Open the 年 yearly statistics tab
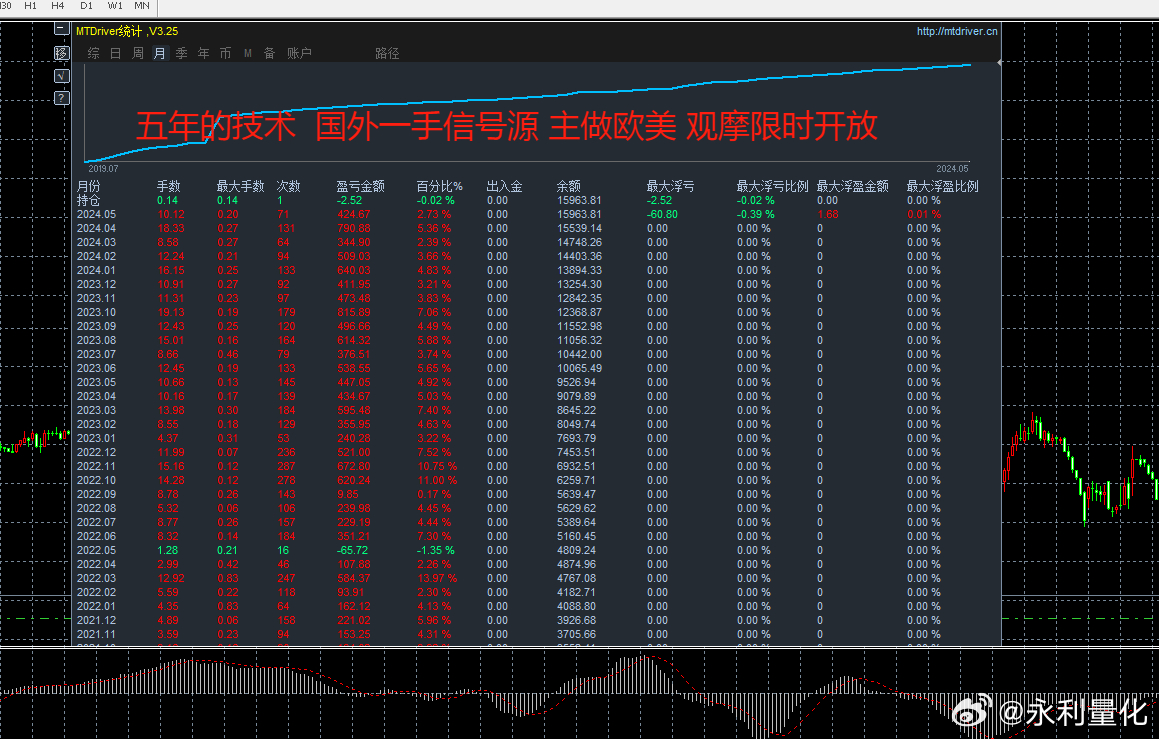 coord(203,53)
